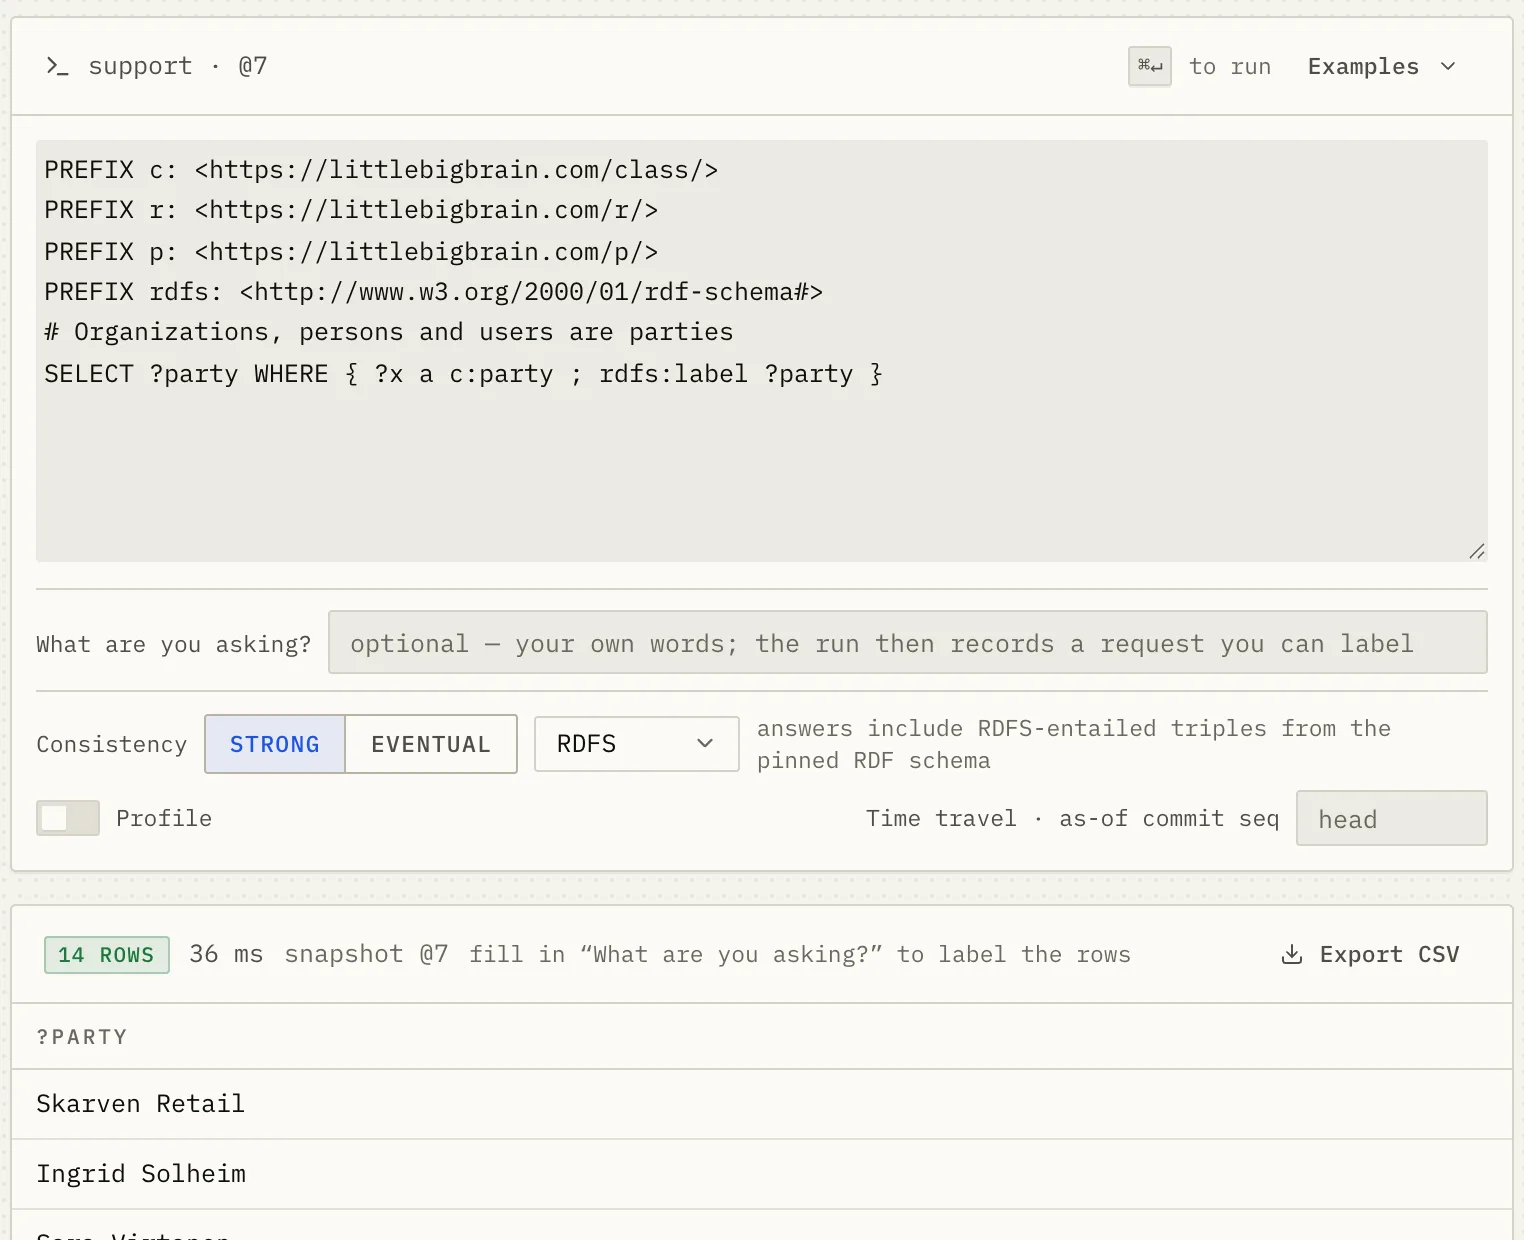Viewport: 1524px width, 1240px height.
Task: Click the 14 ROWS badge
Action: tap(107, 955)
